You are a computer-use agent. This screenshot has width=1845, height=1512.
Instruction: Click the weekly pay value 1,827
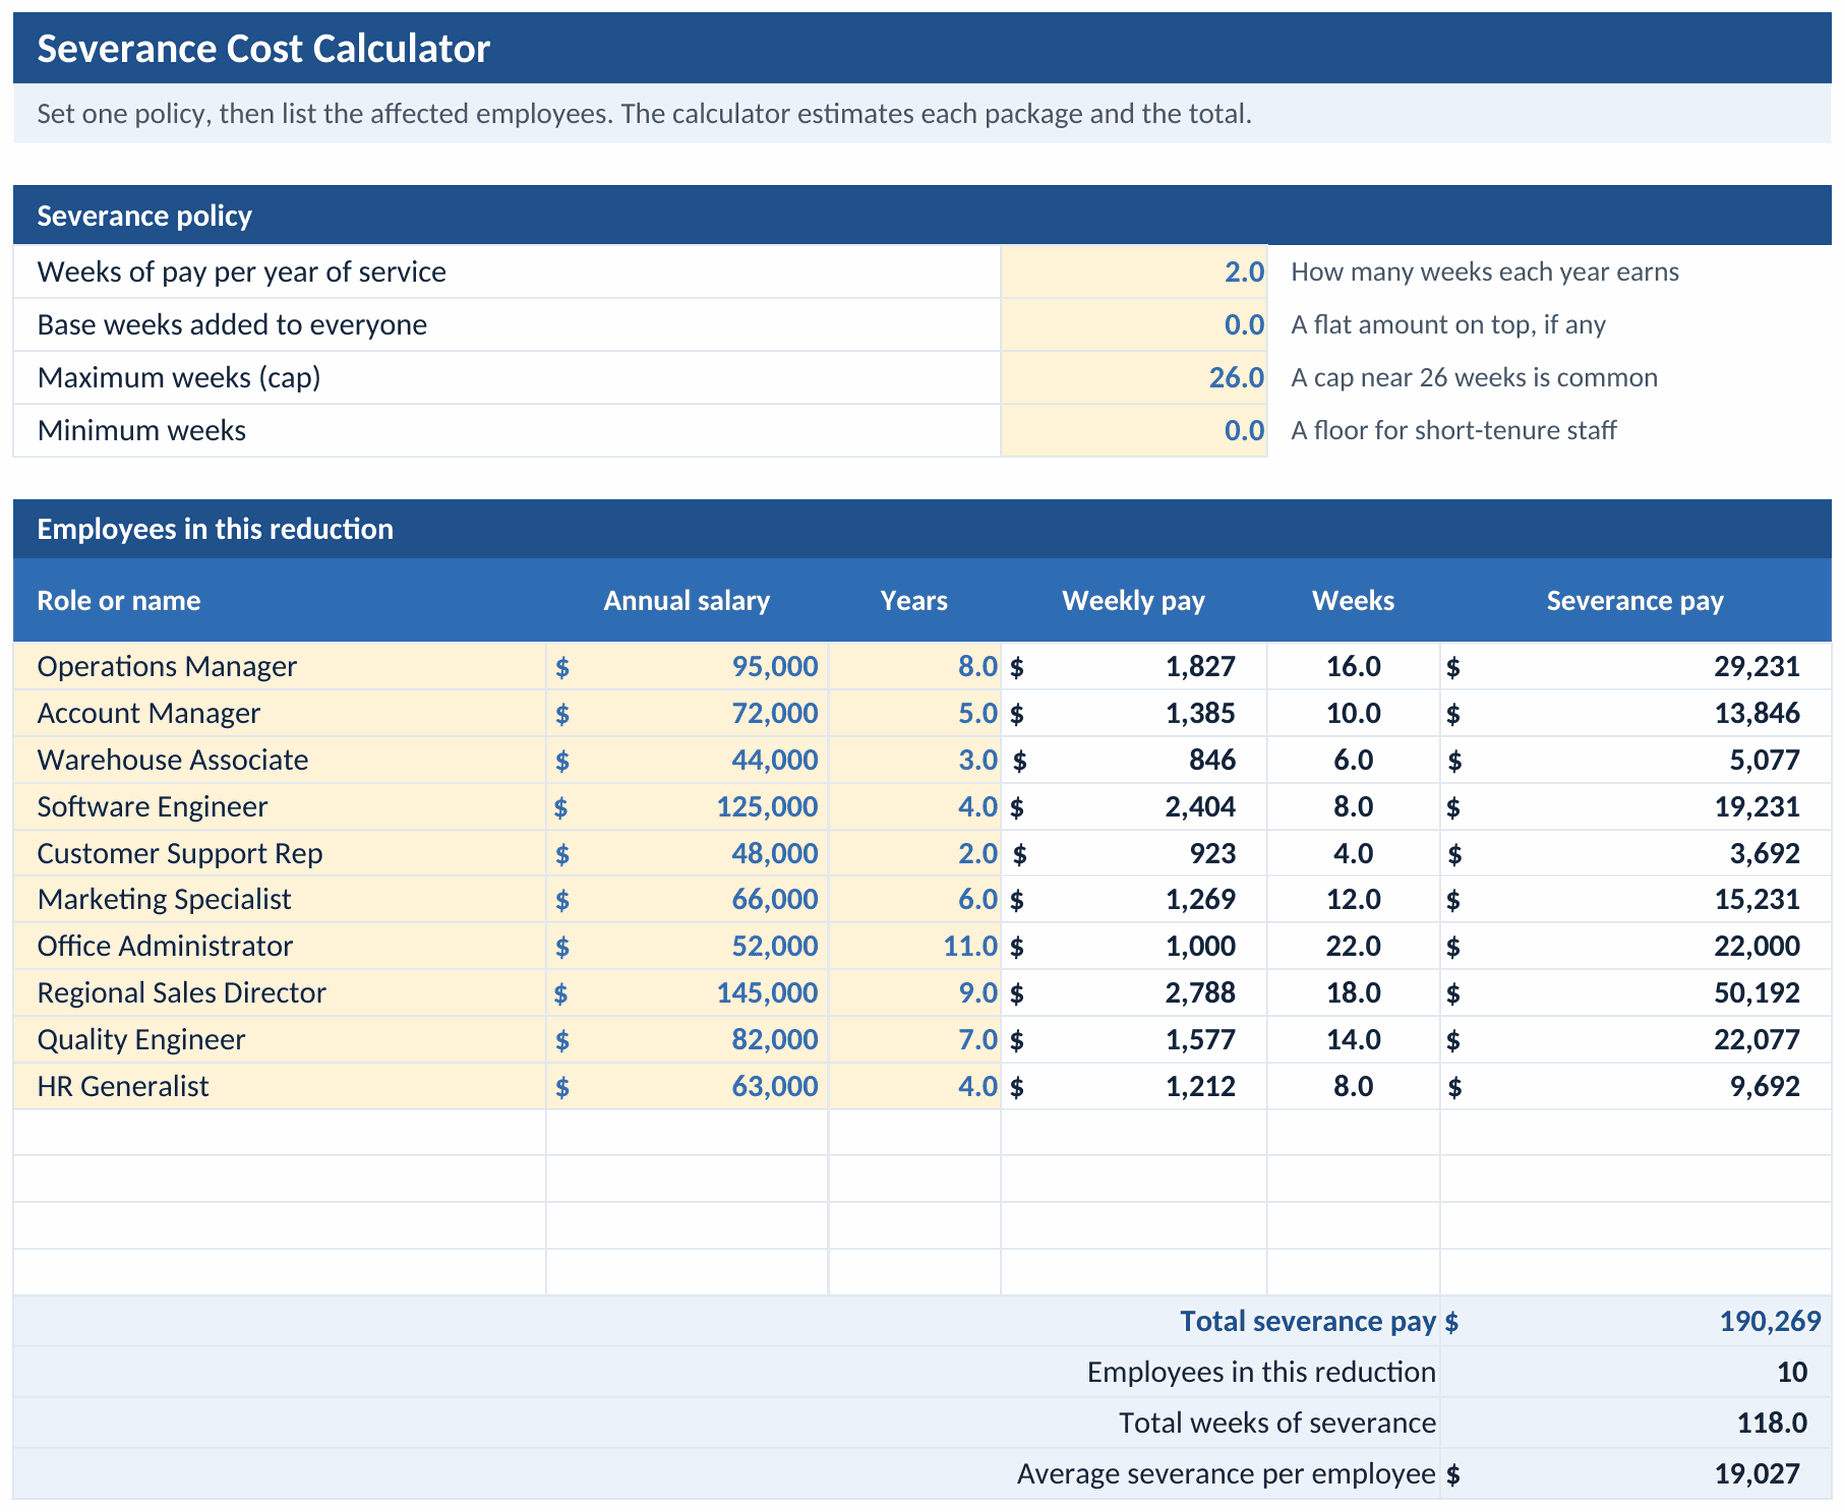[1134, 666]
